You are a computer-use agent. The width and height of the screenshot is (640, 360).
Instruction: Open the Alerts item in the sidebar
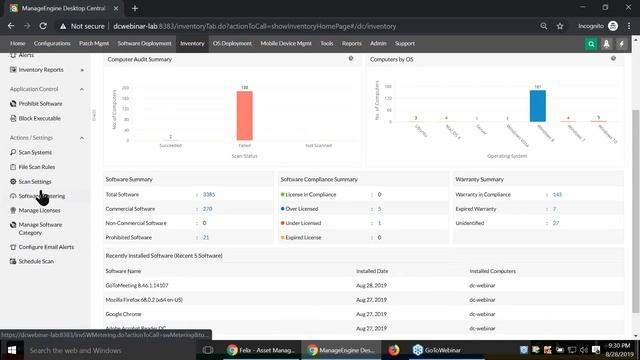(x=26, y=56)
